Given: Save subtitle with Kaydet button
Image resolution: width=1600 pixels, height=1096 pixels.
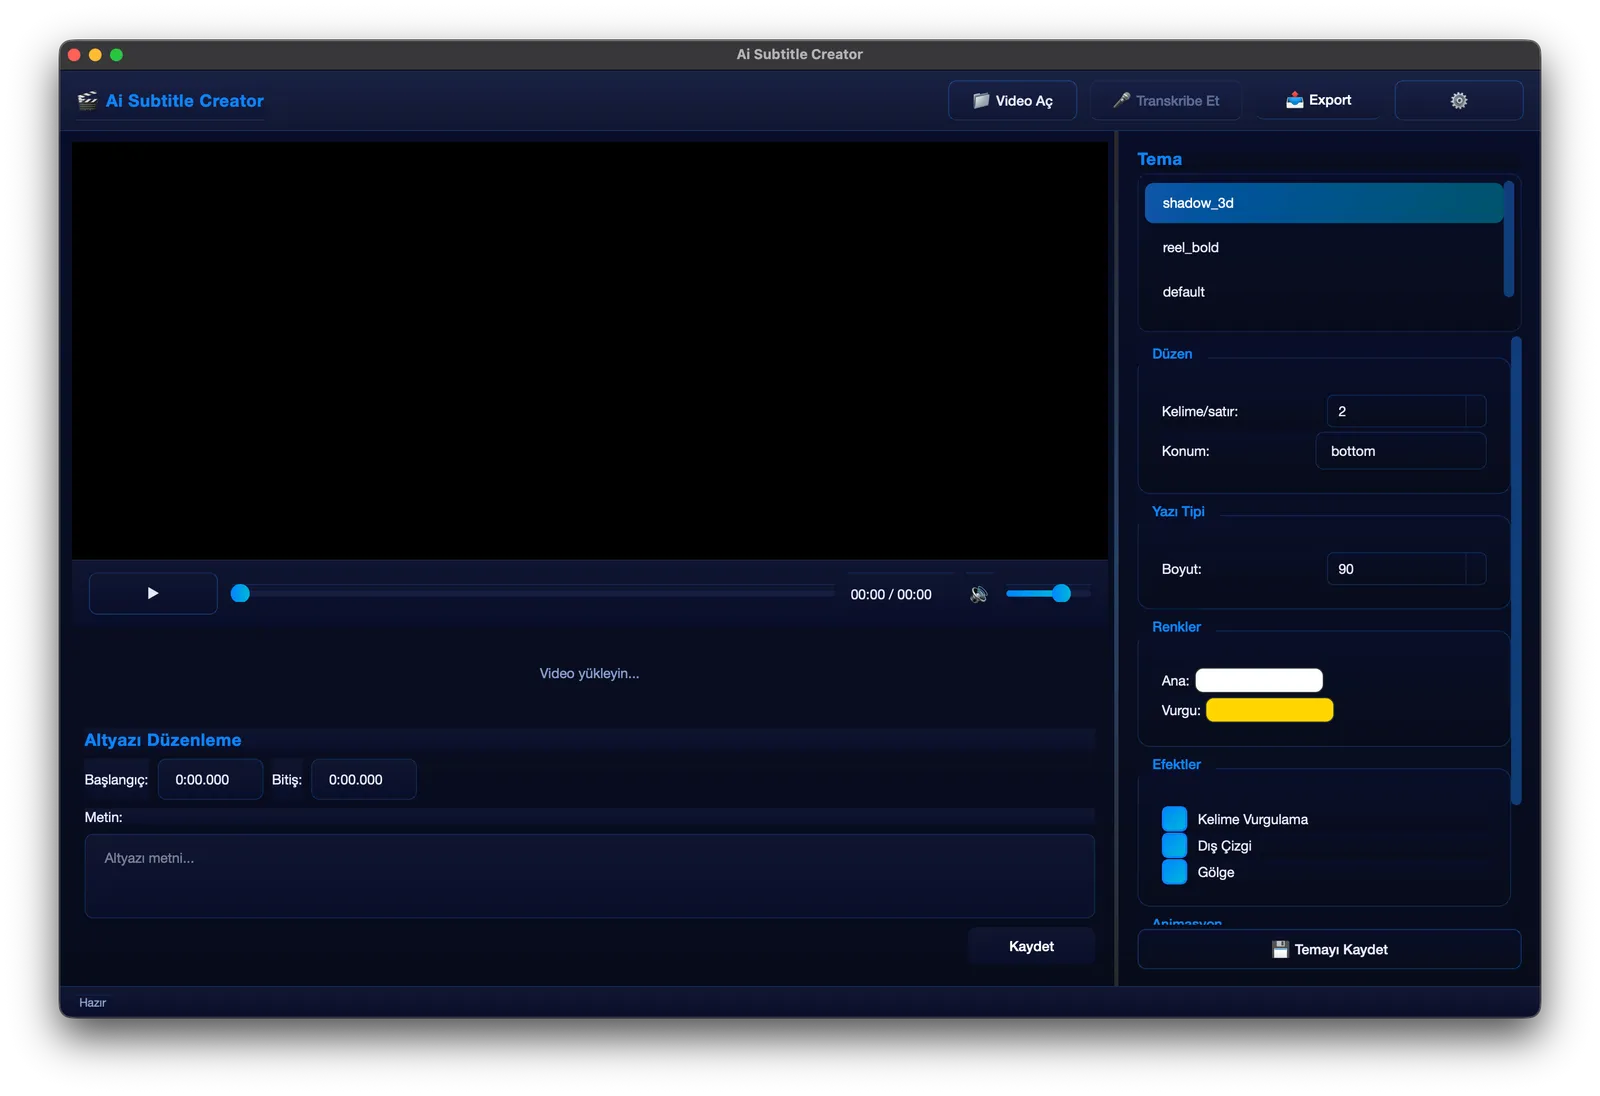Looking at the screenshot, I should (1031, 946).
